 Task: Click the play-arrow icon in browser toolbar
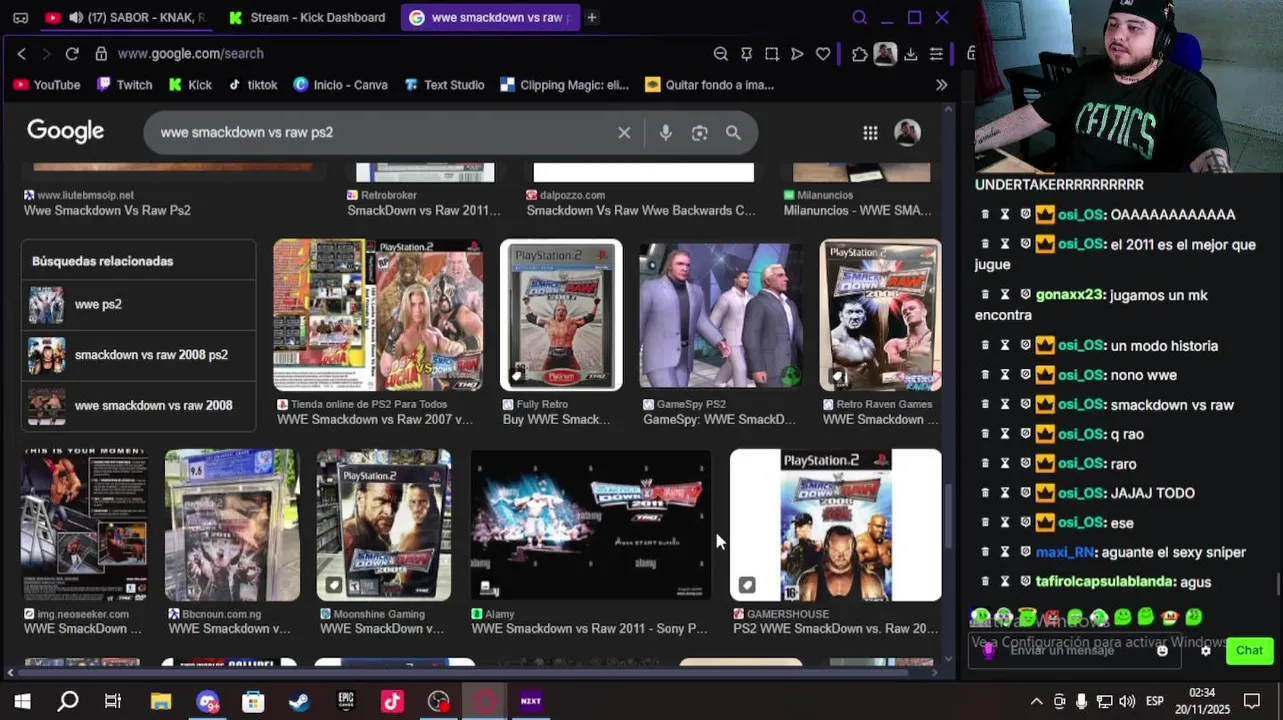tap(797, 54)
